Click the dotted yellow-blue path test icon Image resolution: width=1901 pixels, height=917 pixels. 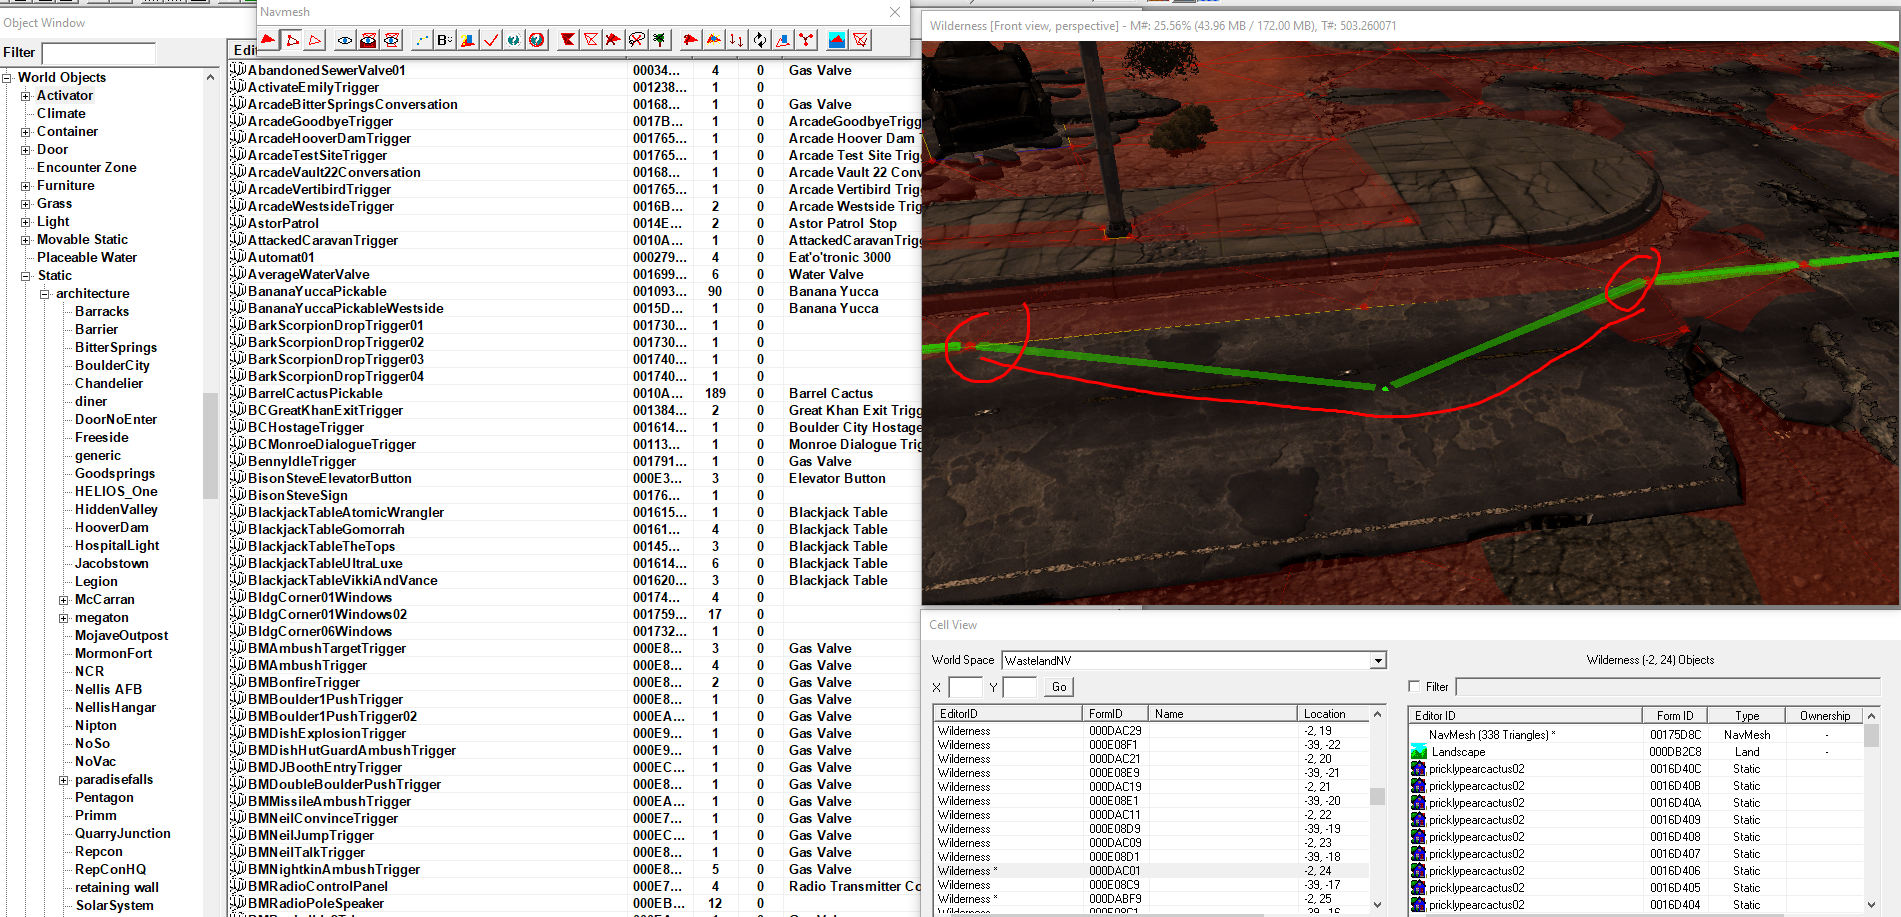coord(421,40)
